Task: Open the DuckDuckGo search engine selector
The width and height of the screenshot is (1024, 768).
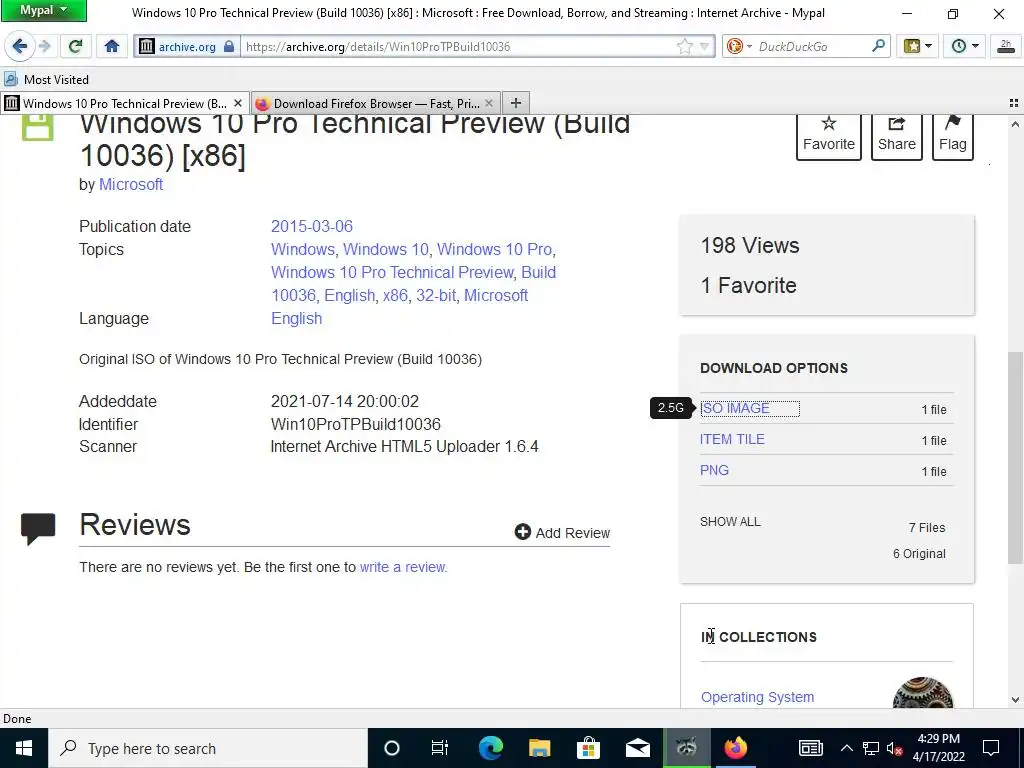Action: [x=739, y=46]
